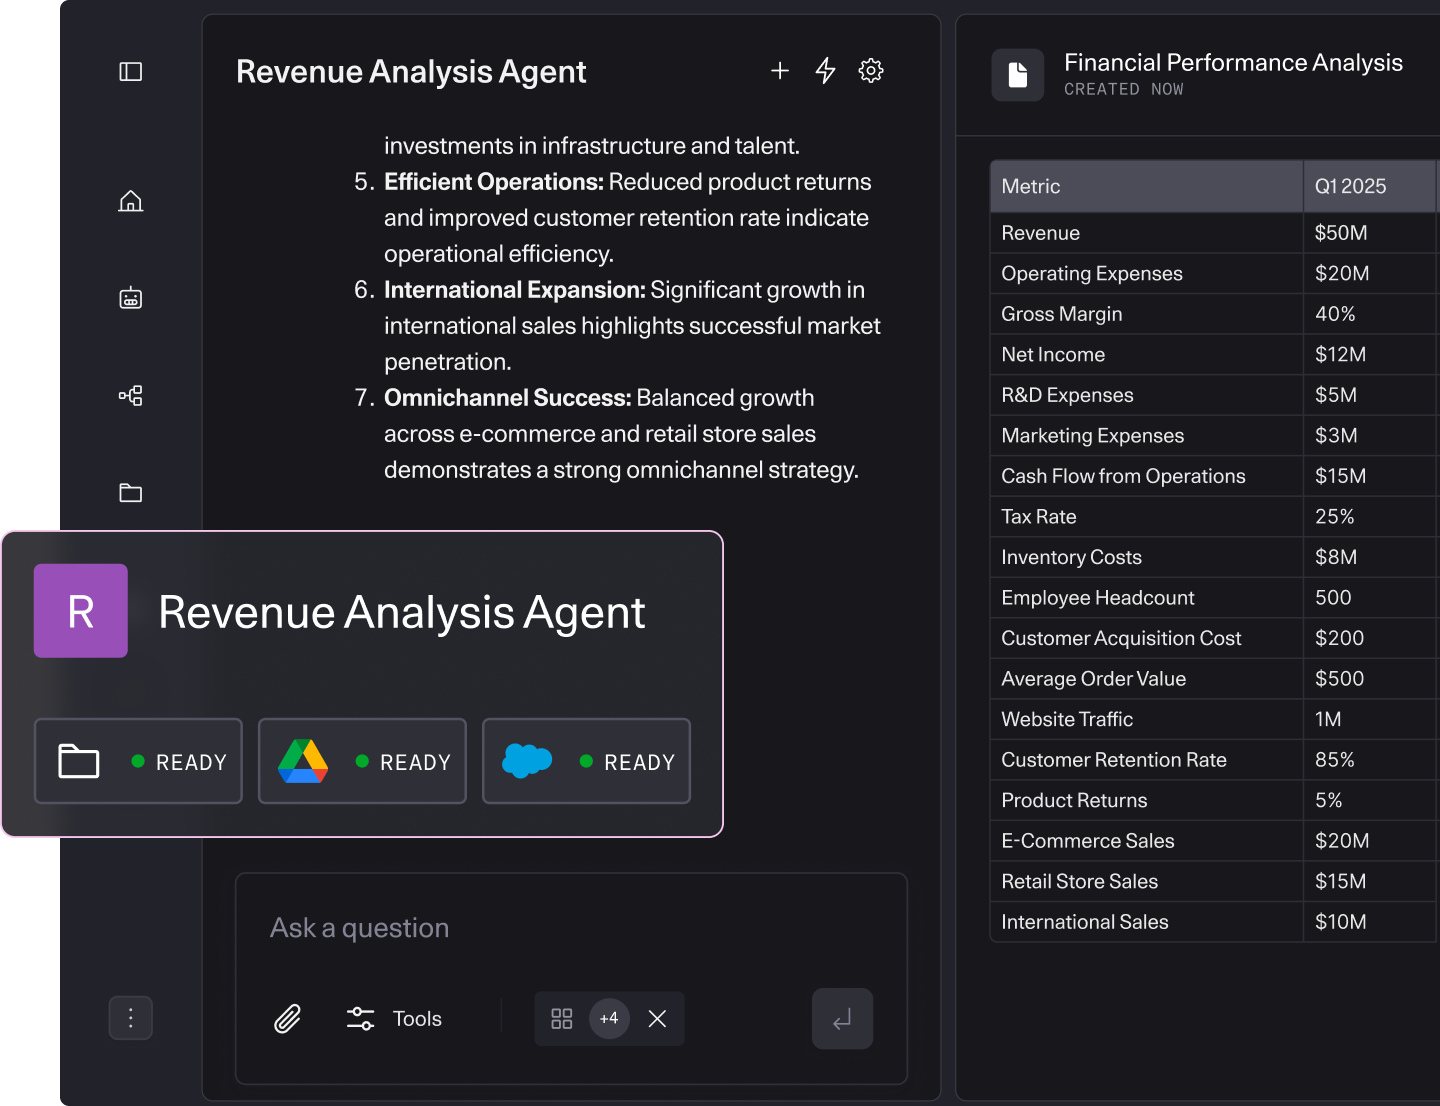Open the Tools options button
The width and height of the screenshot is (1440, 1106).
[394, 1019]
